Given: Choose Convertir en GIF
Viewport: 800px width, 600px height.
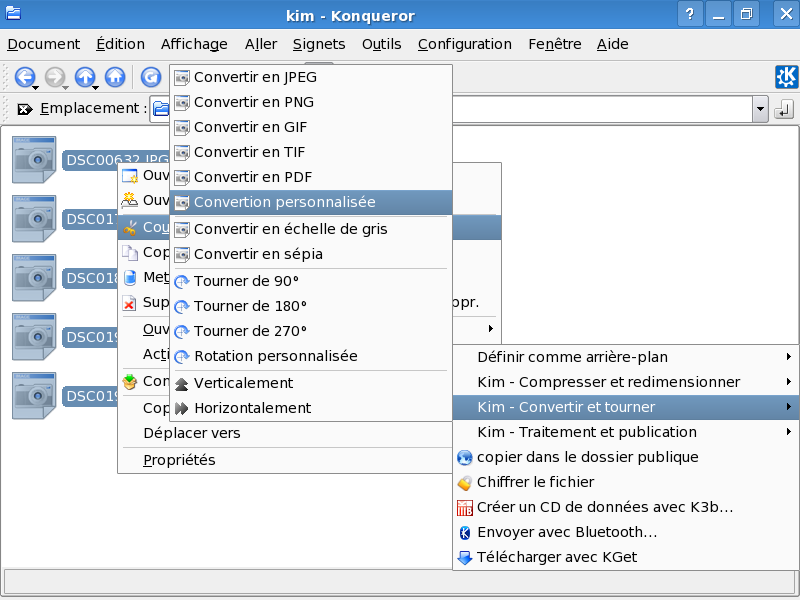Looking at the screenshot, I should click(311, 127).
